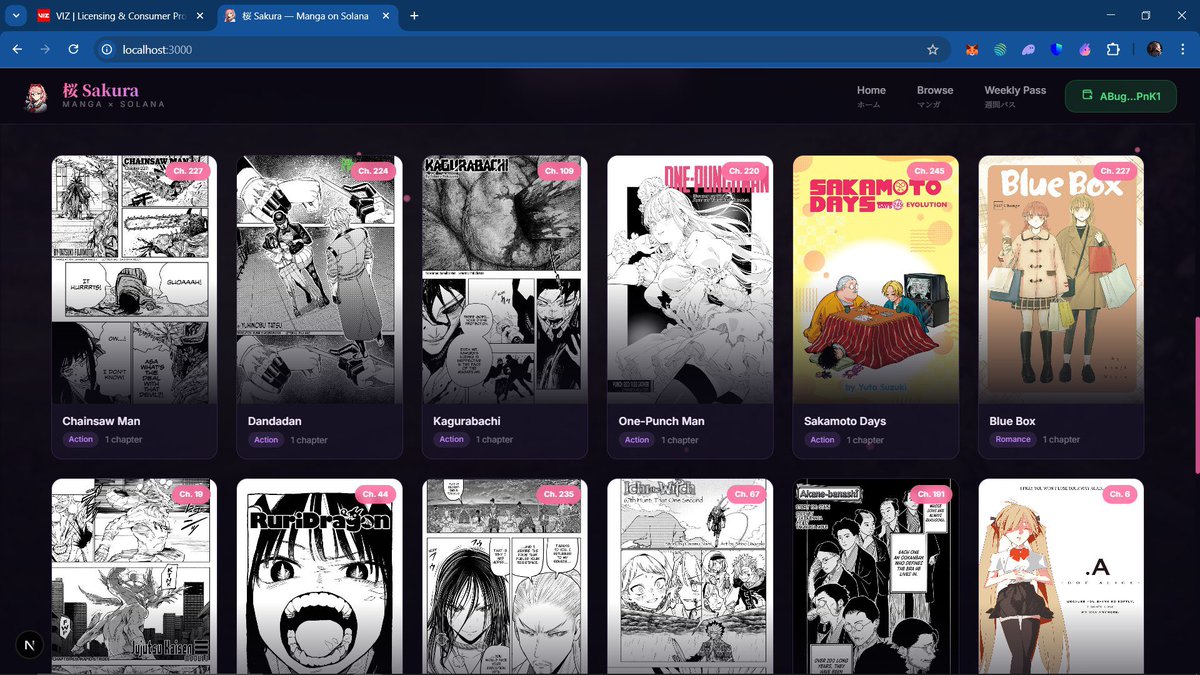
Task: Click the Action tag under One-Punch Man
Action: coord(637,440)
